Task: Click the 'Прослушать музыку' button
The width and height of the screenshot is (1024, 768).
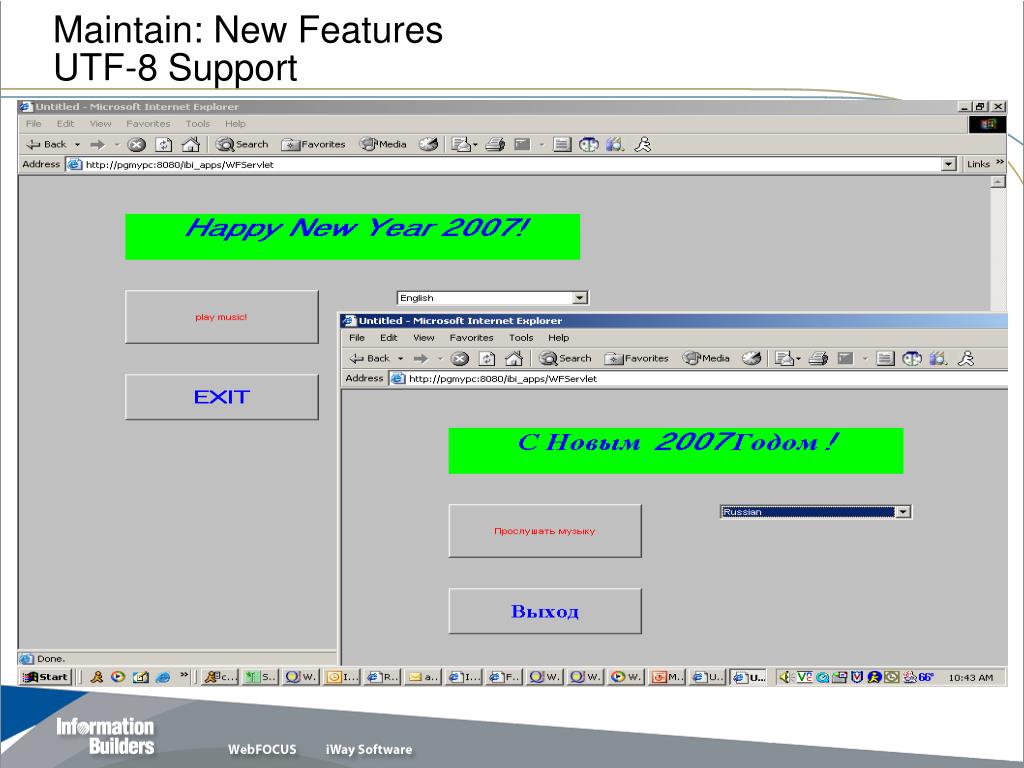Action: (x=545, y=531)
